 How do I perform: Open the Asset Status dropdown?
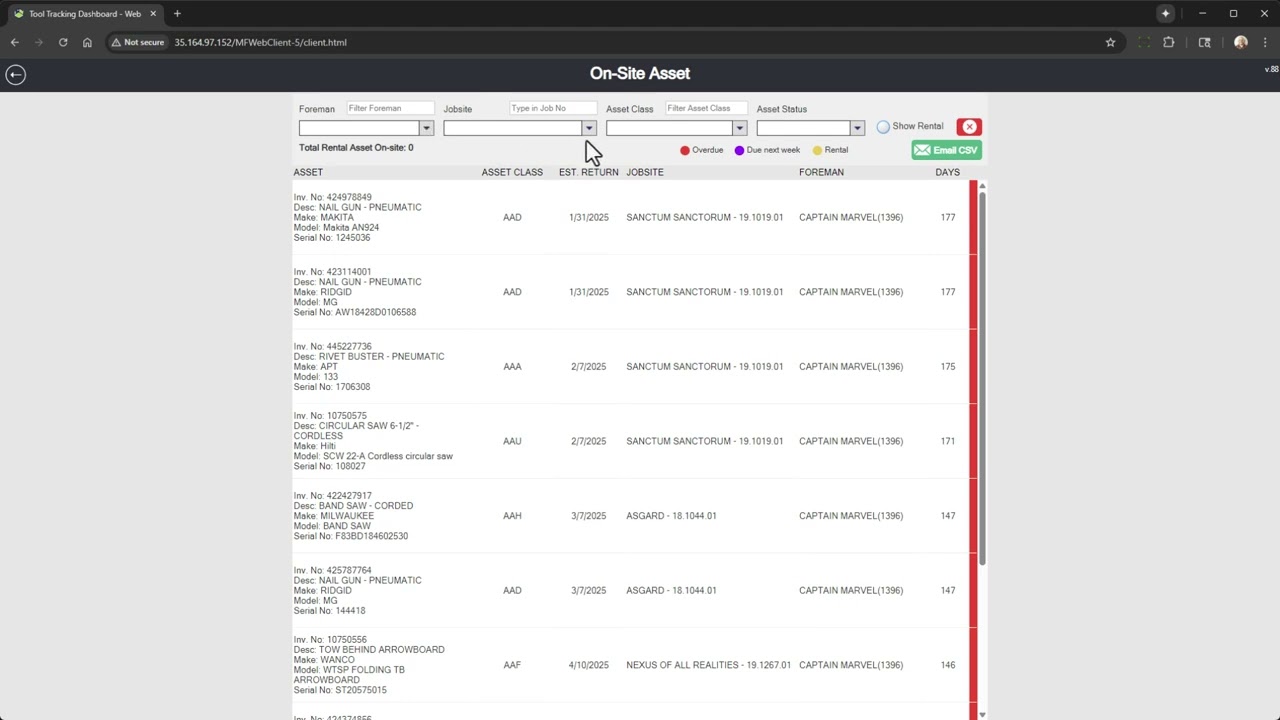click(x=857, y=128)
